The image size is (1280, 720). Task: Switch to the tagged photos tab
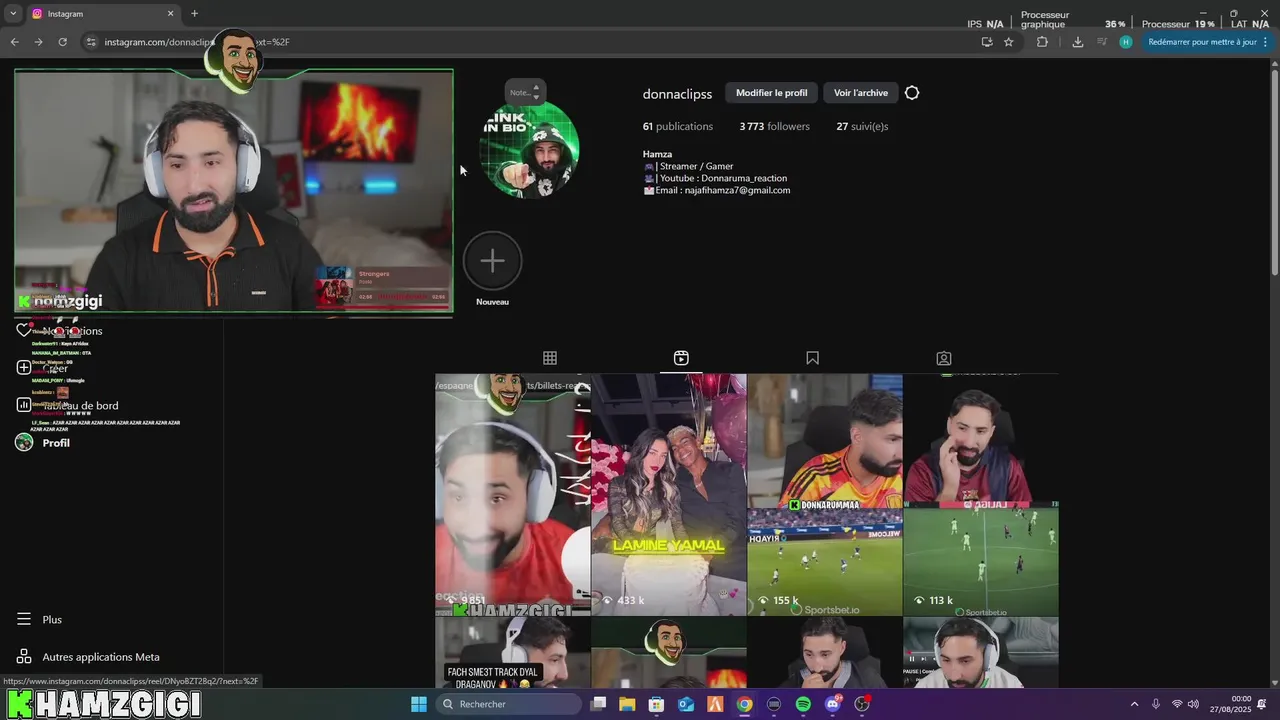944,358
